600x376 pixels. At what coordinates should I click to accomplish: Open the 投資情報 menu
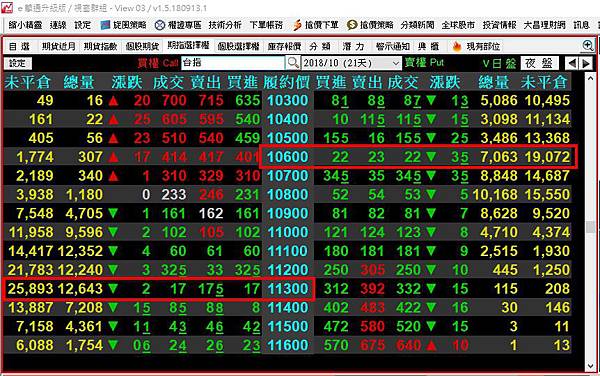coord(499,25)
